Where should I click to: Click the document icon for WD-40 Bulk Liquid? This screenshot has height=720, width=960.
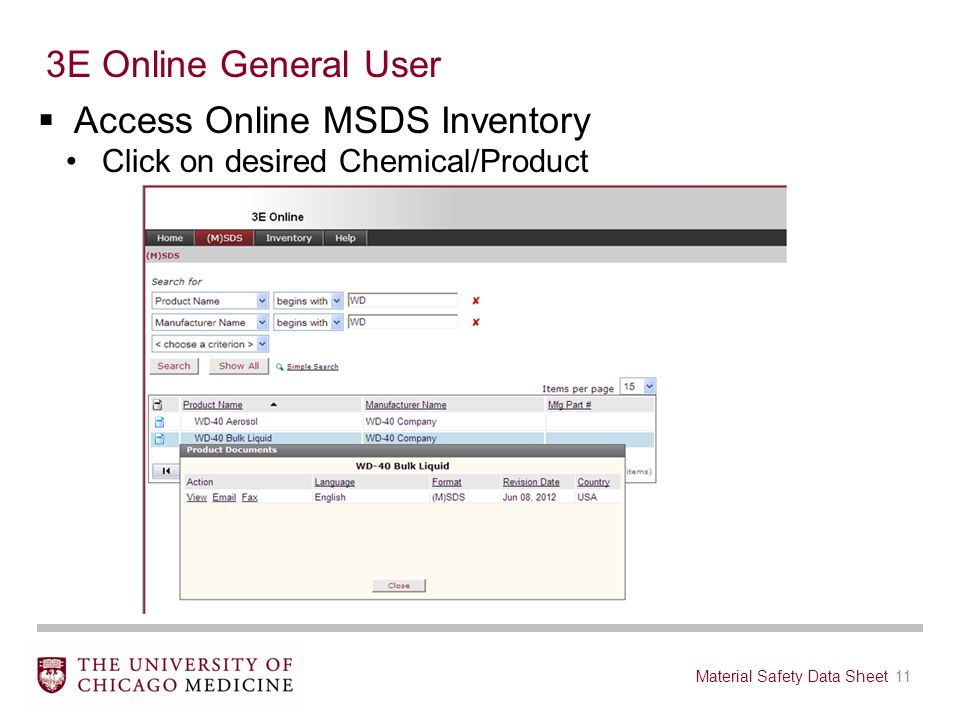coord(159,438)
